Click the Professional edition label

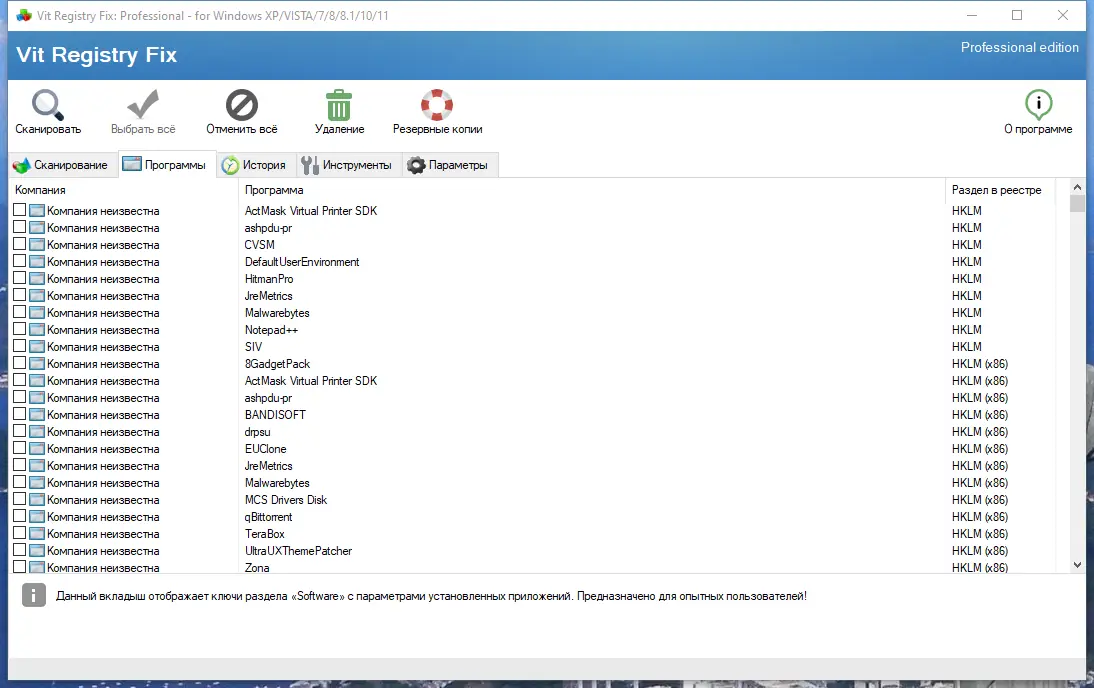[1019, 47]
